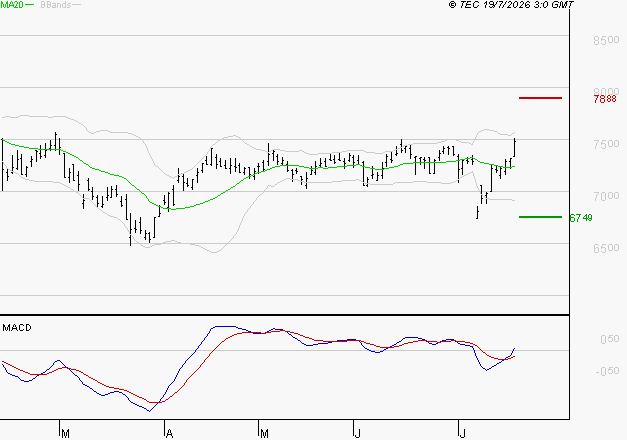Click the latest price bar on chart
The height and width of the screenshot is (440, 627).
pos(515,147)
